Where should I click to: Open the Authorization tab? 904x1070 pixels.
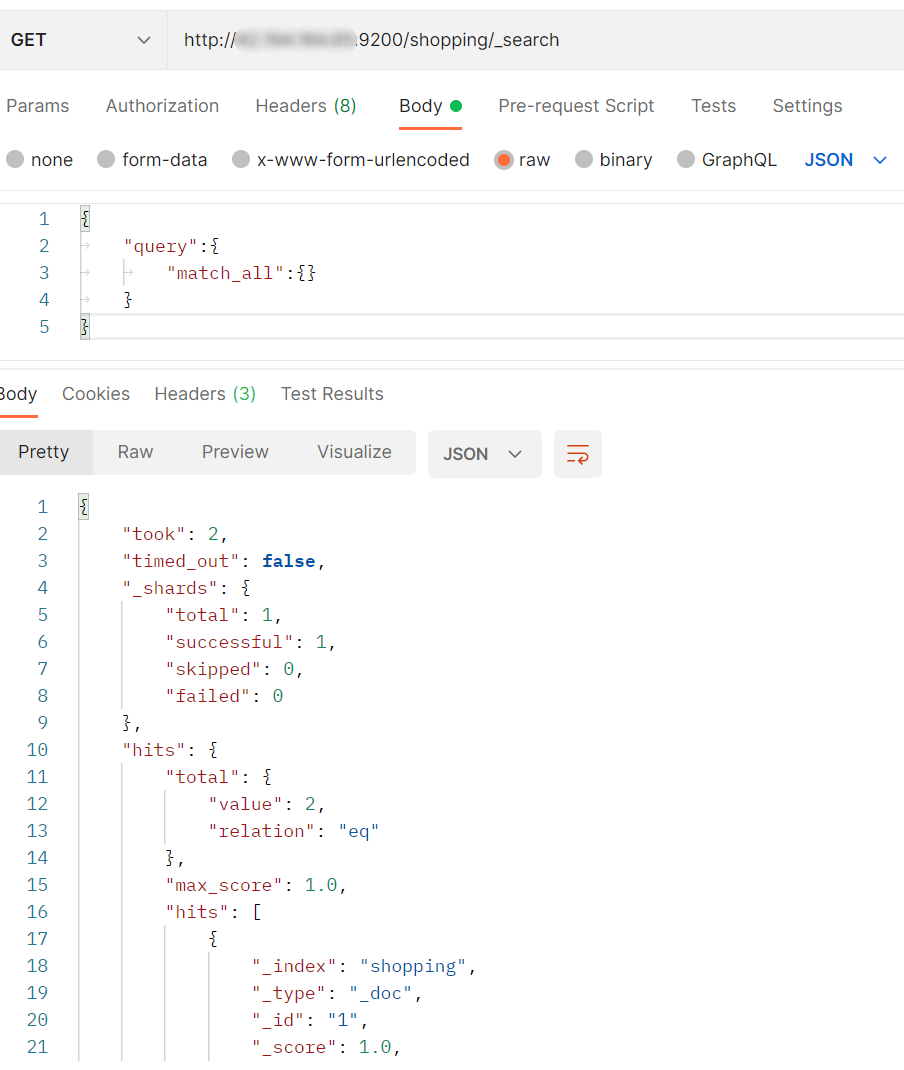click(x=162, y=106)
